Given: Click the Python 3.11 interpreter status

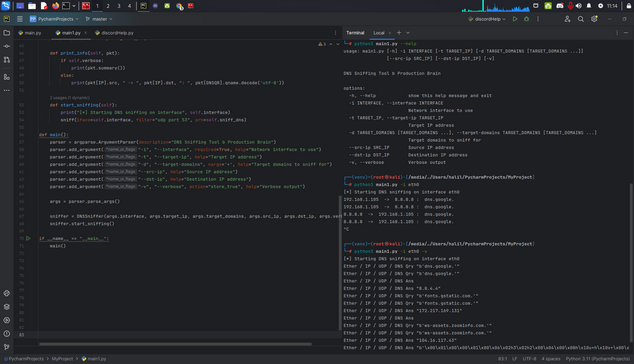Looking at the screenshot, I should point(597,359).
